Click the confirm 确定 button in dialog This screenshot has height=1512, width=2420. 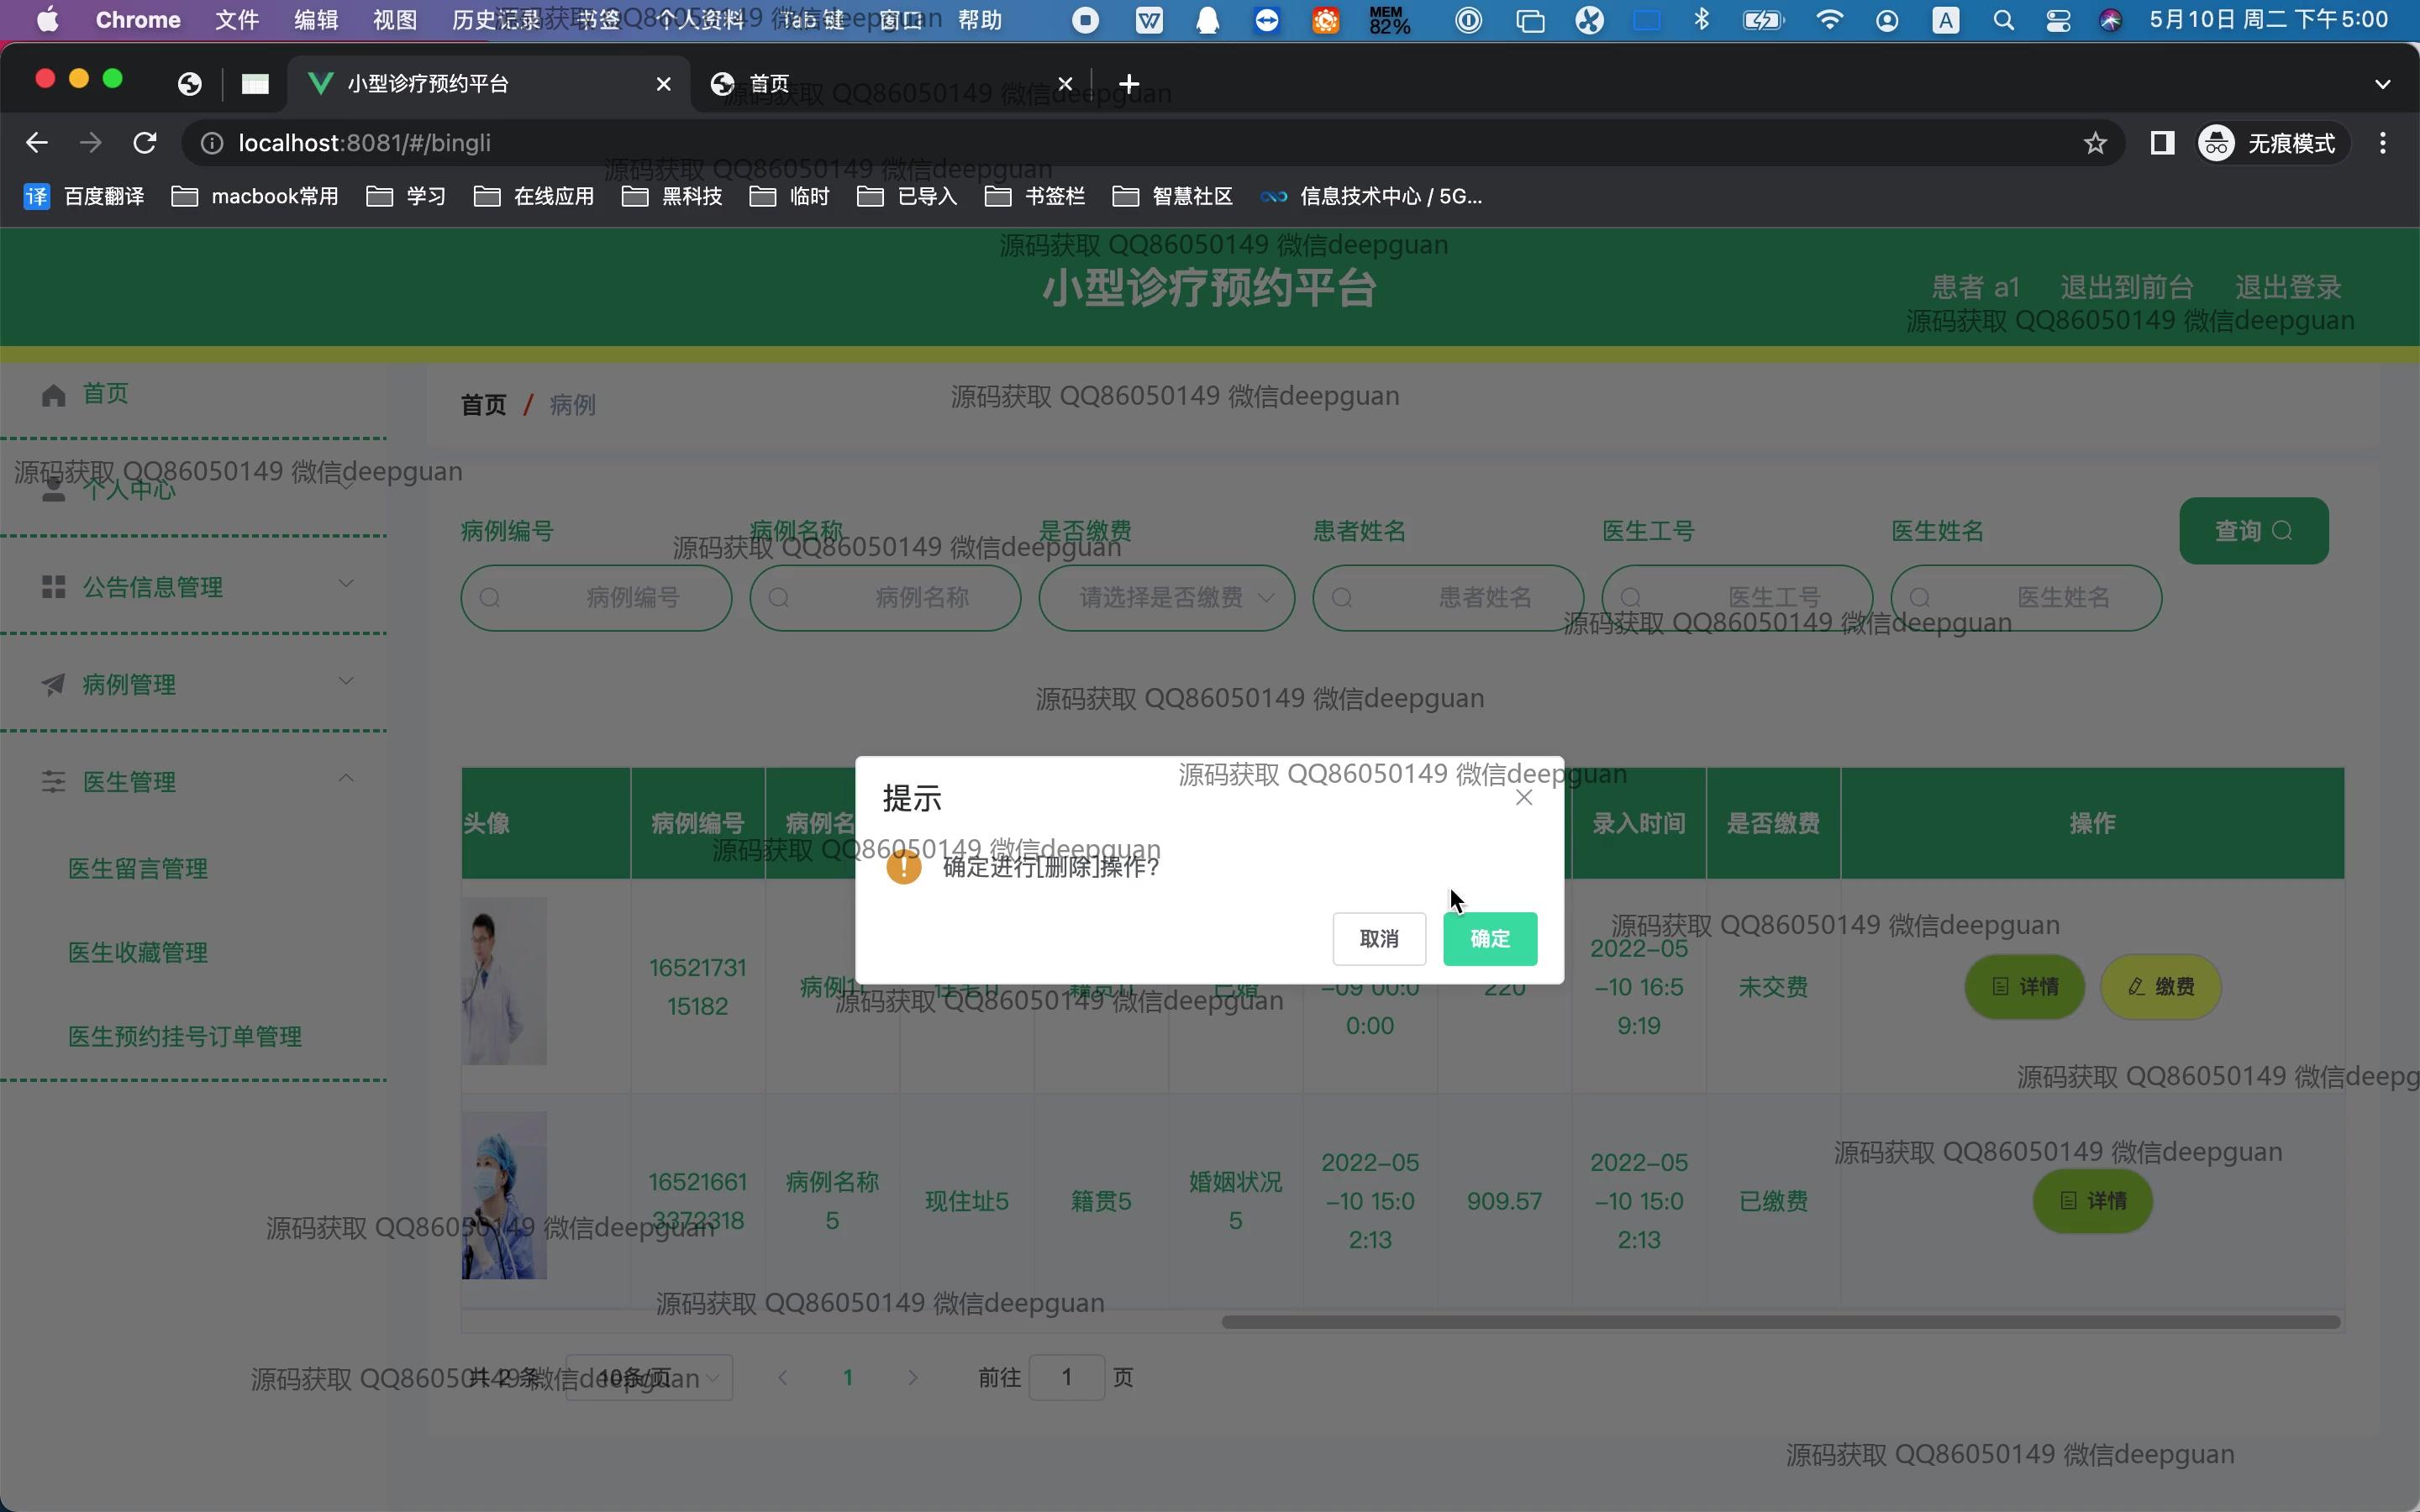pyautogui.click(x=1489, y=938)
